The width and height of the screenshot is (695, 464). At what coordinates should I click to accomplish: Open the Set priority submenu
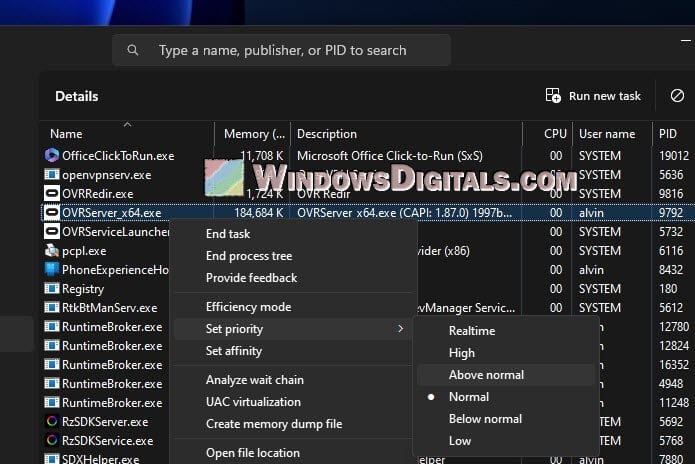pyautogui.click(x=293, y=329)
